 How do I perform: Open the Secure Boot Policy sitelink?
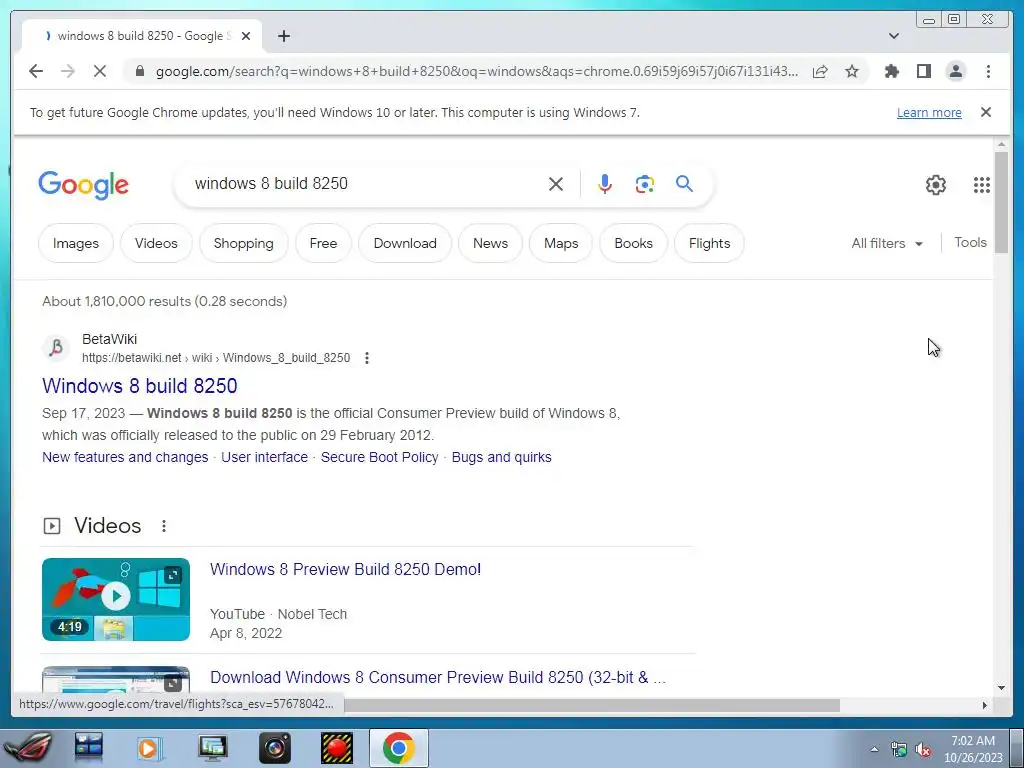click(x=379, y=457)
